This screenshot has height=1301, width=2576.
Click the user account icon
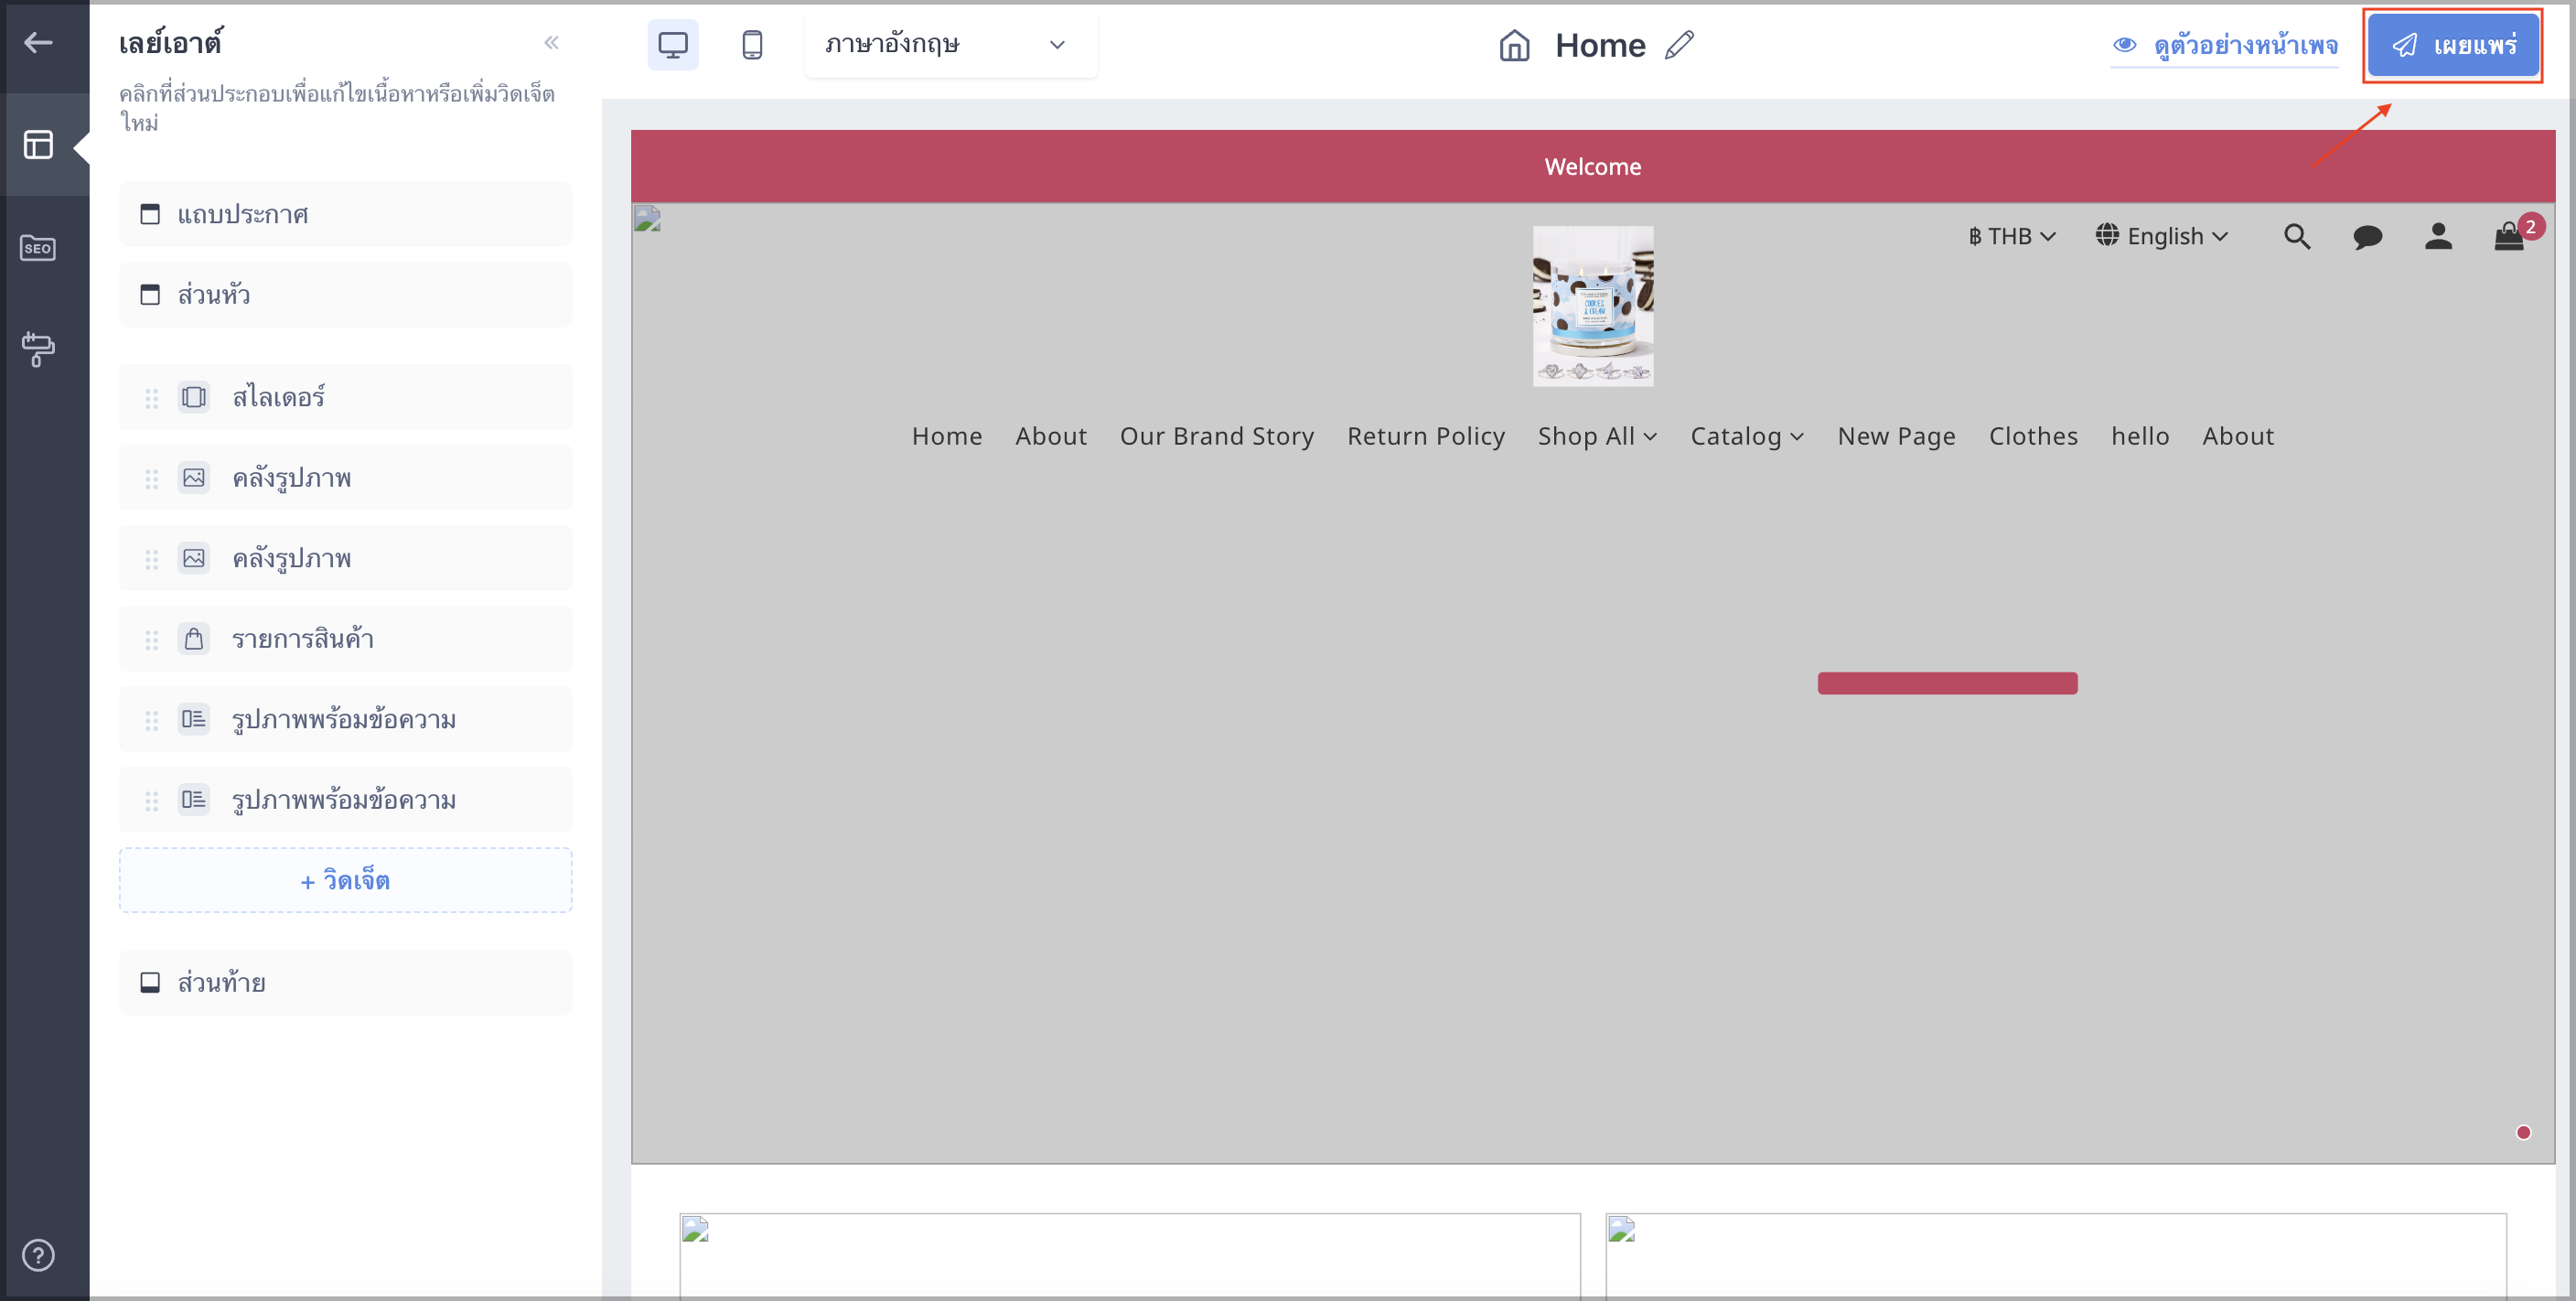(x=2438, y=236)
